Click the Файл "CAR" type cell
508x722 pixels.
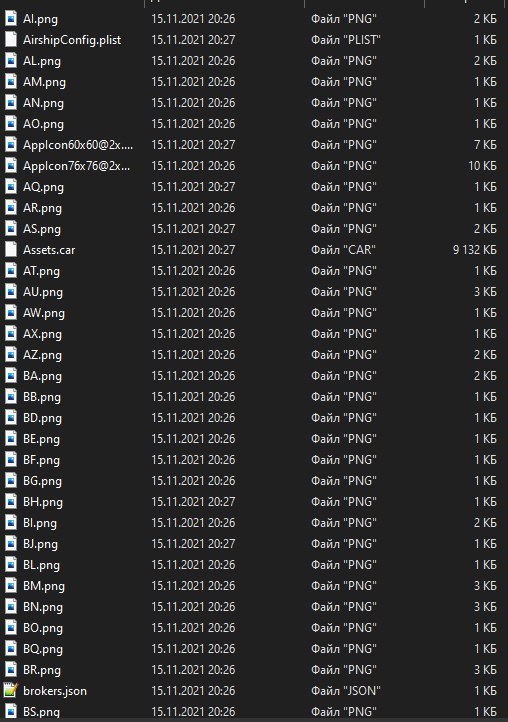(x=343, y=250)
